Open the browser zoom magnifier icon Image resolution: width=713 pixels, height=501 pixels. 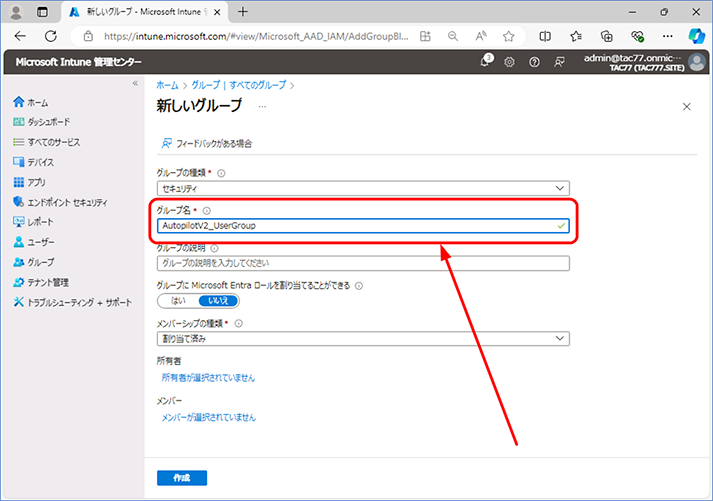[452, 36]
